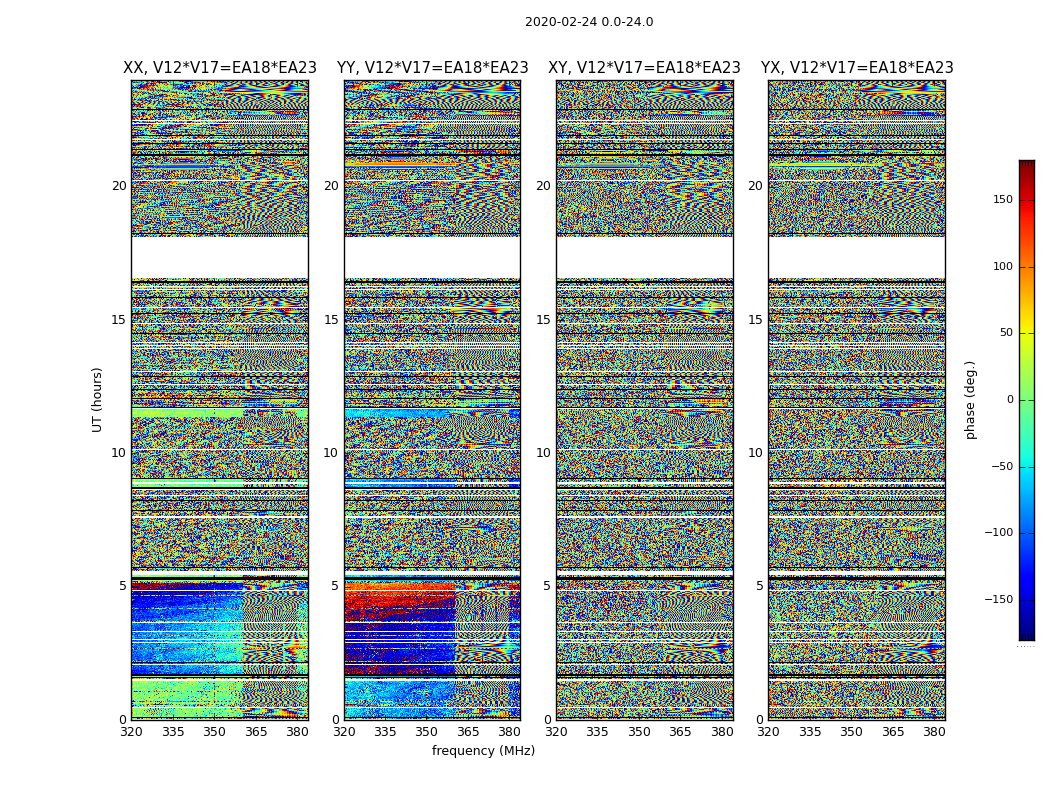1050x800 pixels.
Task: Click the date title "2020-02-24 0.0-24.0"
Action: tap(589, 22)
